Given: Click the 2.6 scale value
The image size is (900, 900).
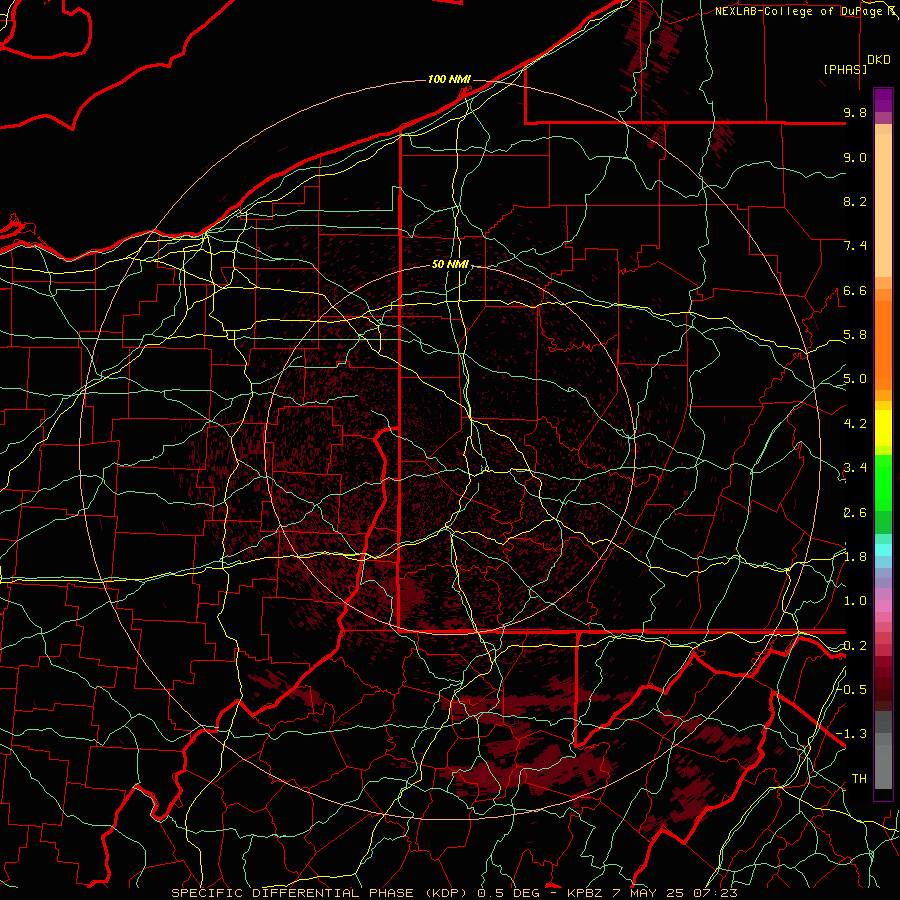Looking at the screenshot, I should click(x=855, y=513).
